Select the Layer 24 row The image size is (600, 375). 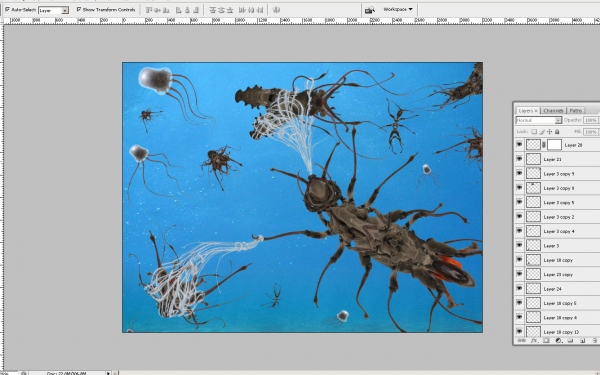click(558, 289)
